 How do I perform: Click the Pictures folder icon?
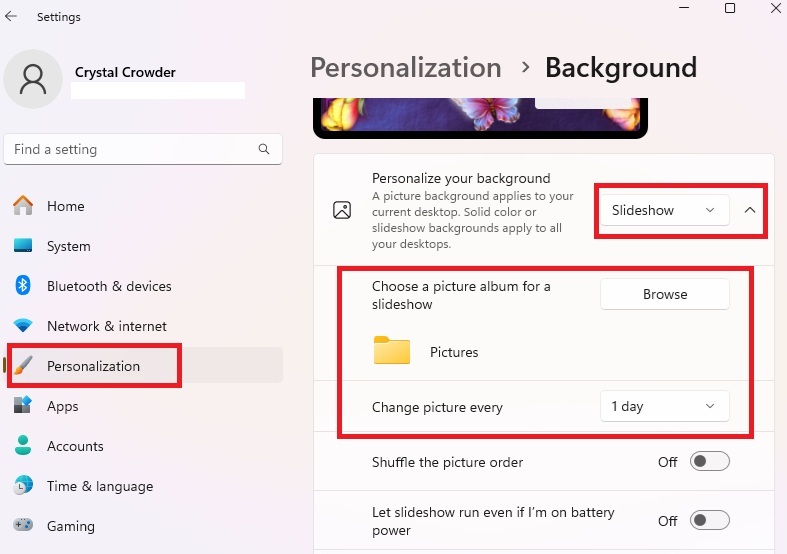(x=392, y=351)
